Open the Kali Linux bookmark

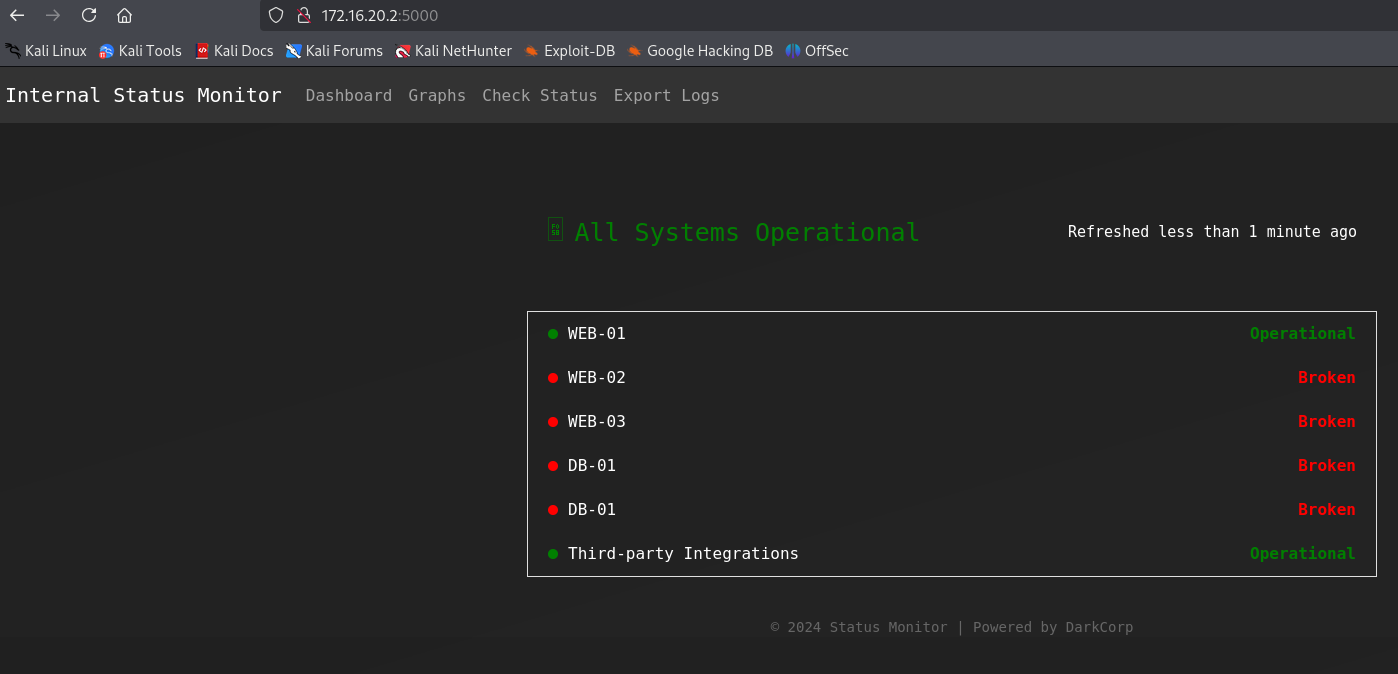tap(46, 50)
